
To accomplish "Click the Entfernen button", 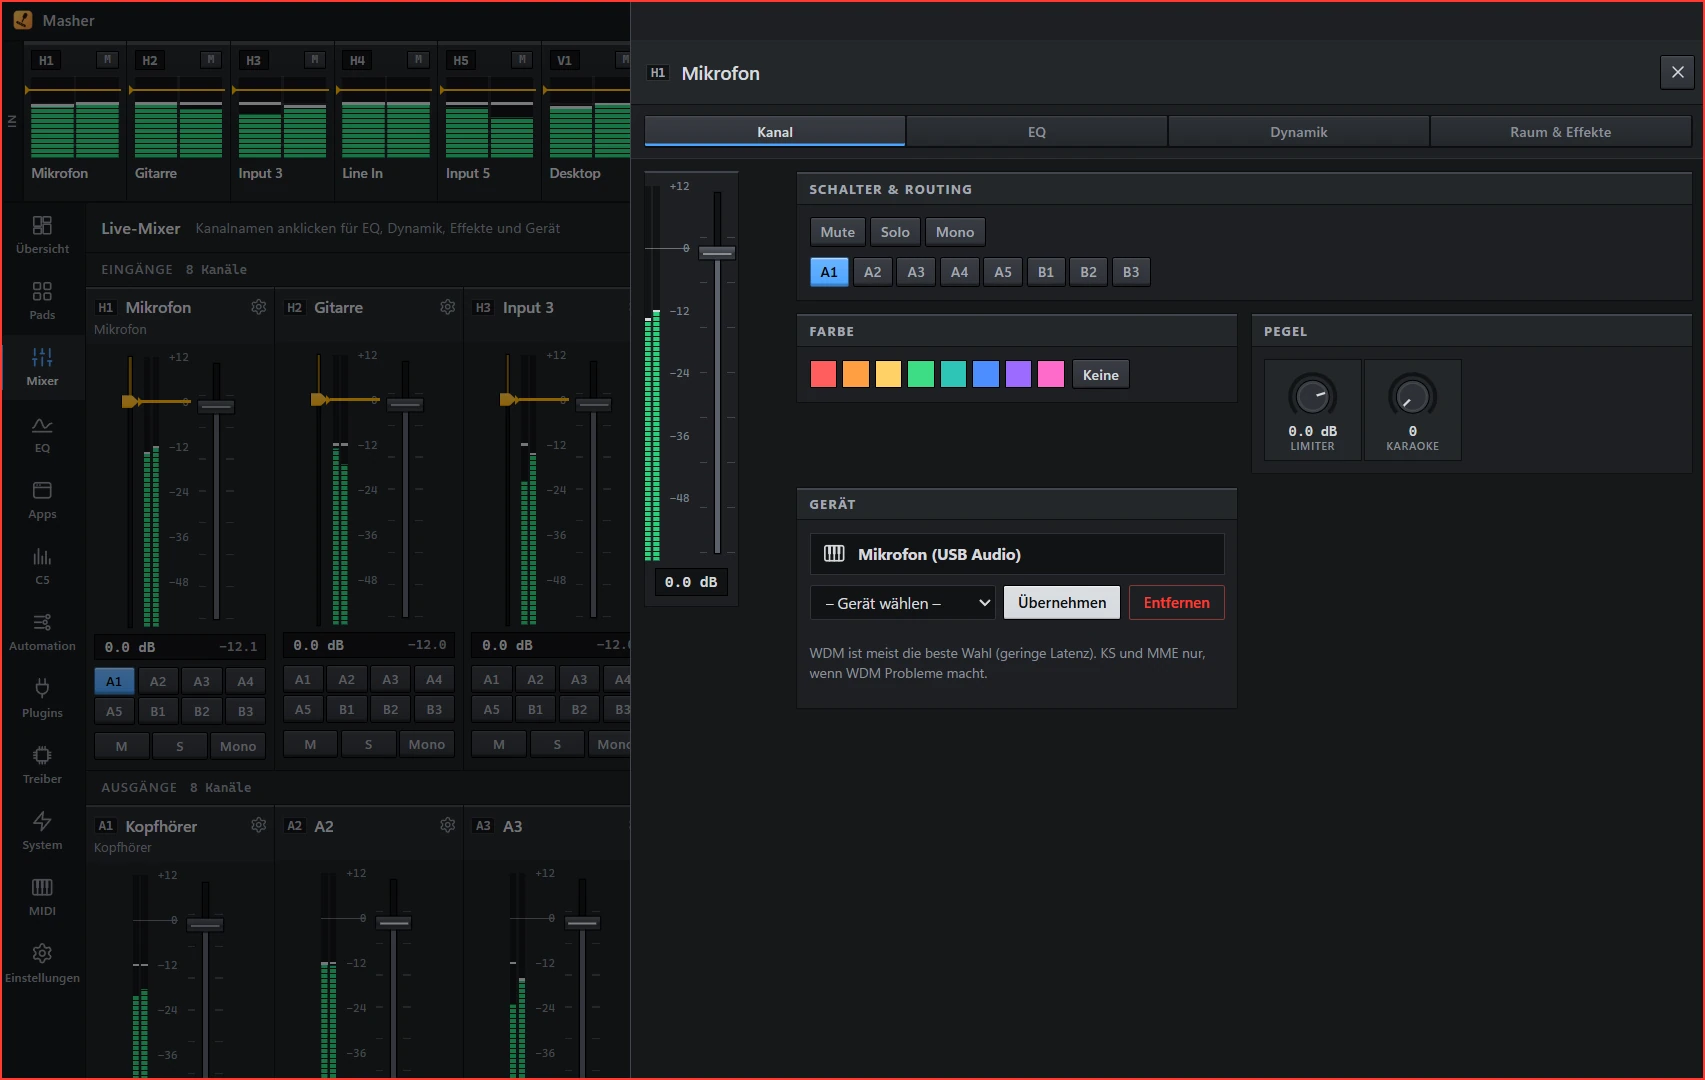I will 1177,603.
